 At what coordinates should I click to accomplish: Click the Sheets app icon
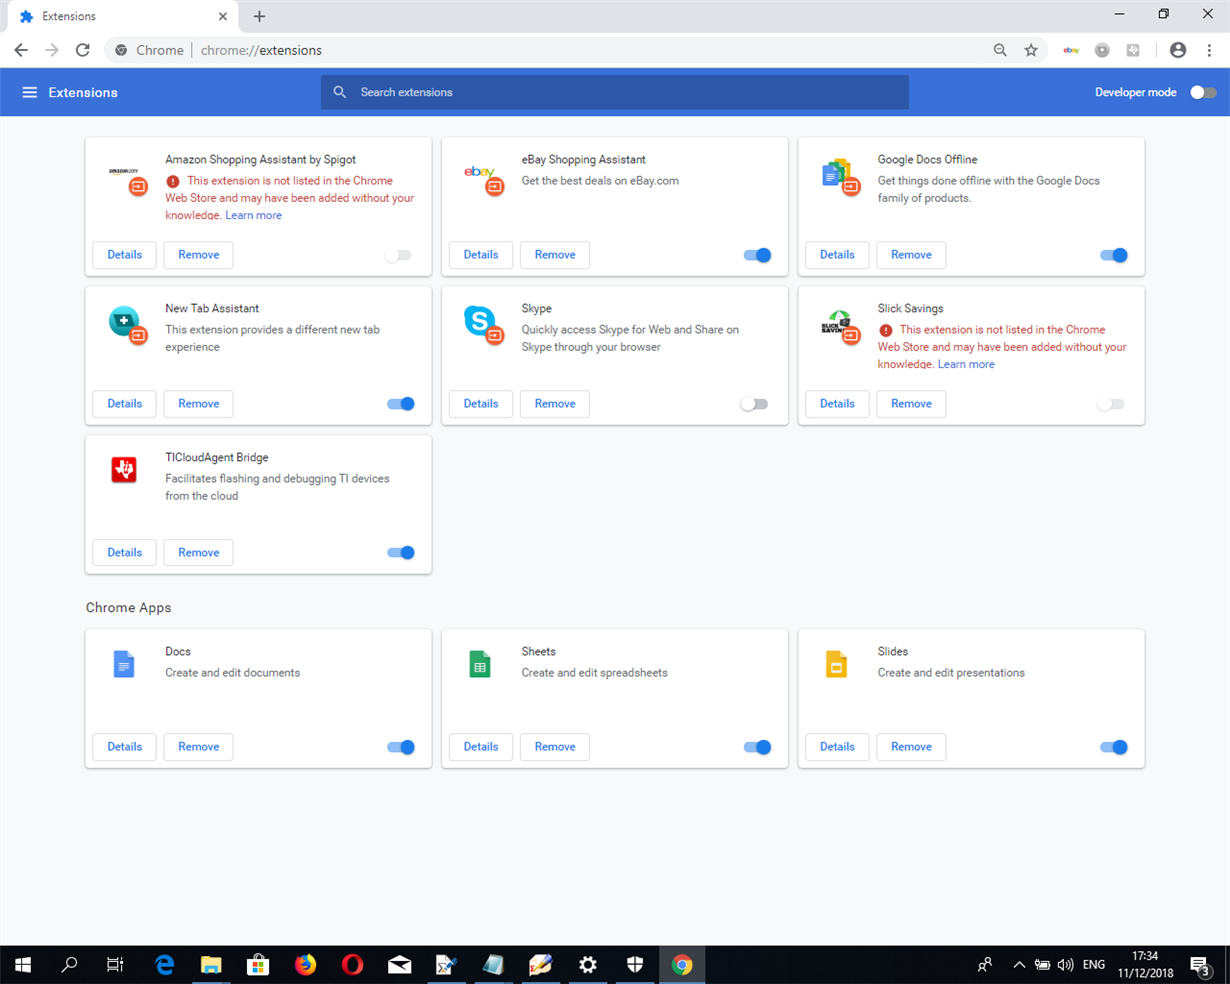[x=480, y=664]
